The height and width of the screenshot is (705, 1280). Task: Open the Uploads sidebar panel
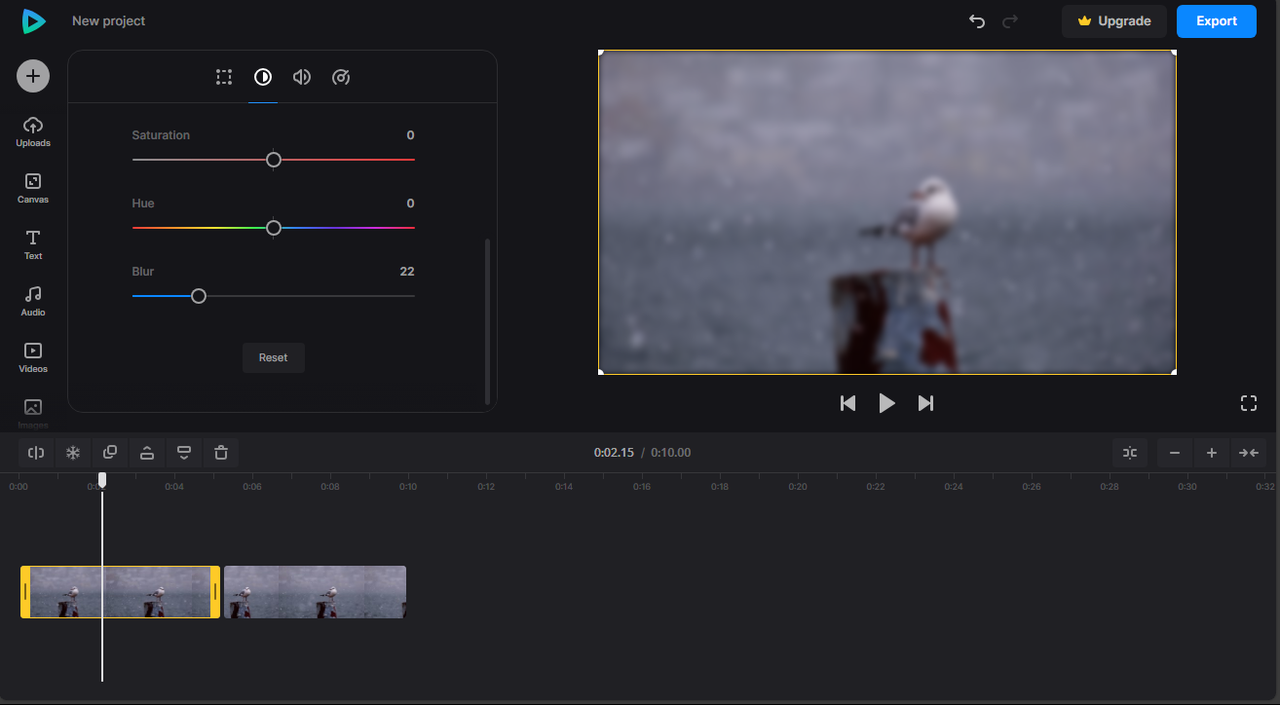click(x=33, y=132)
